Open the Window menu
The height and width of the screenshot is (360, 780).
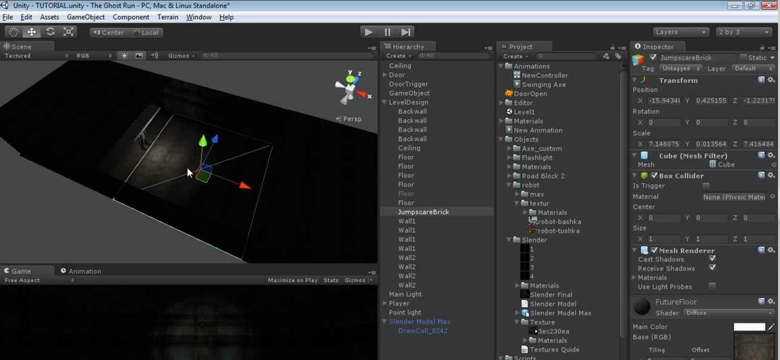[199, 17]
